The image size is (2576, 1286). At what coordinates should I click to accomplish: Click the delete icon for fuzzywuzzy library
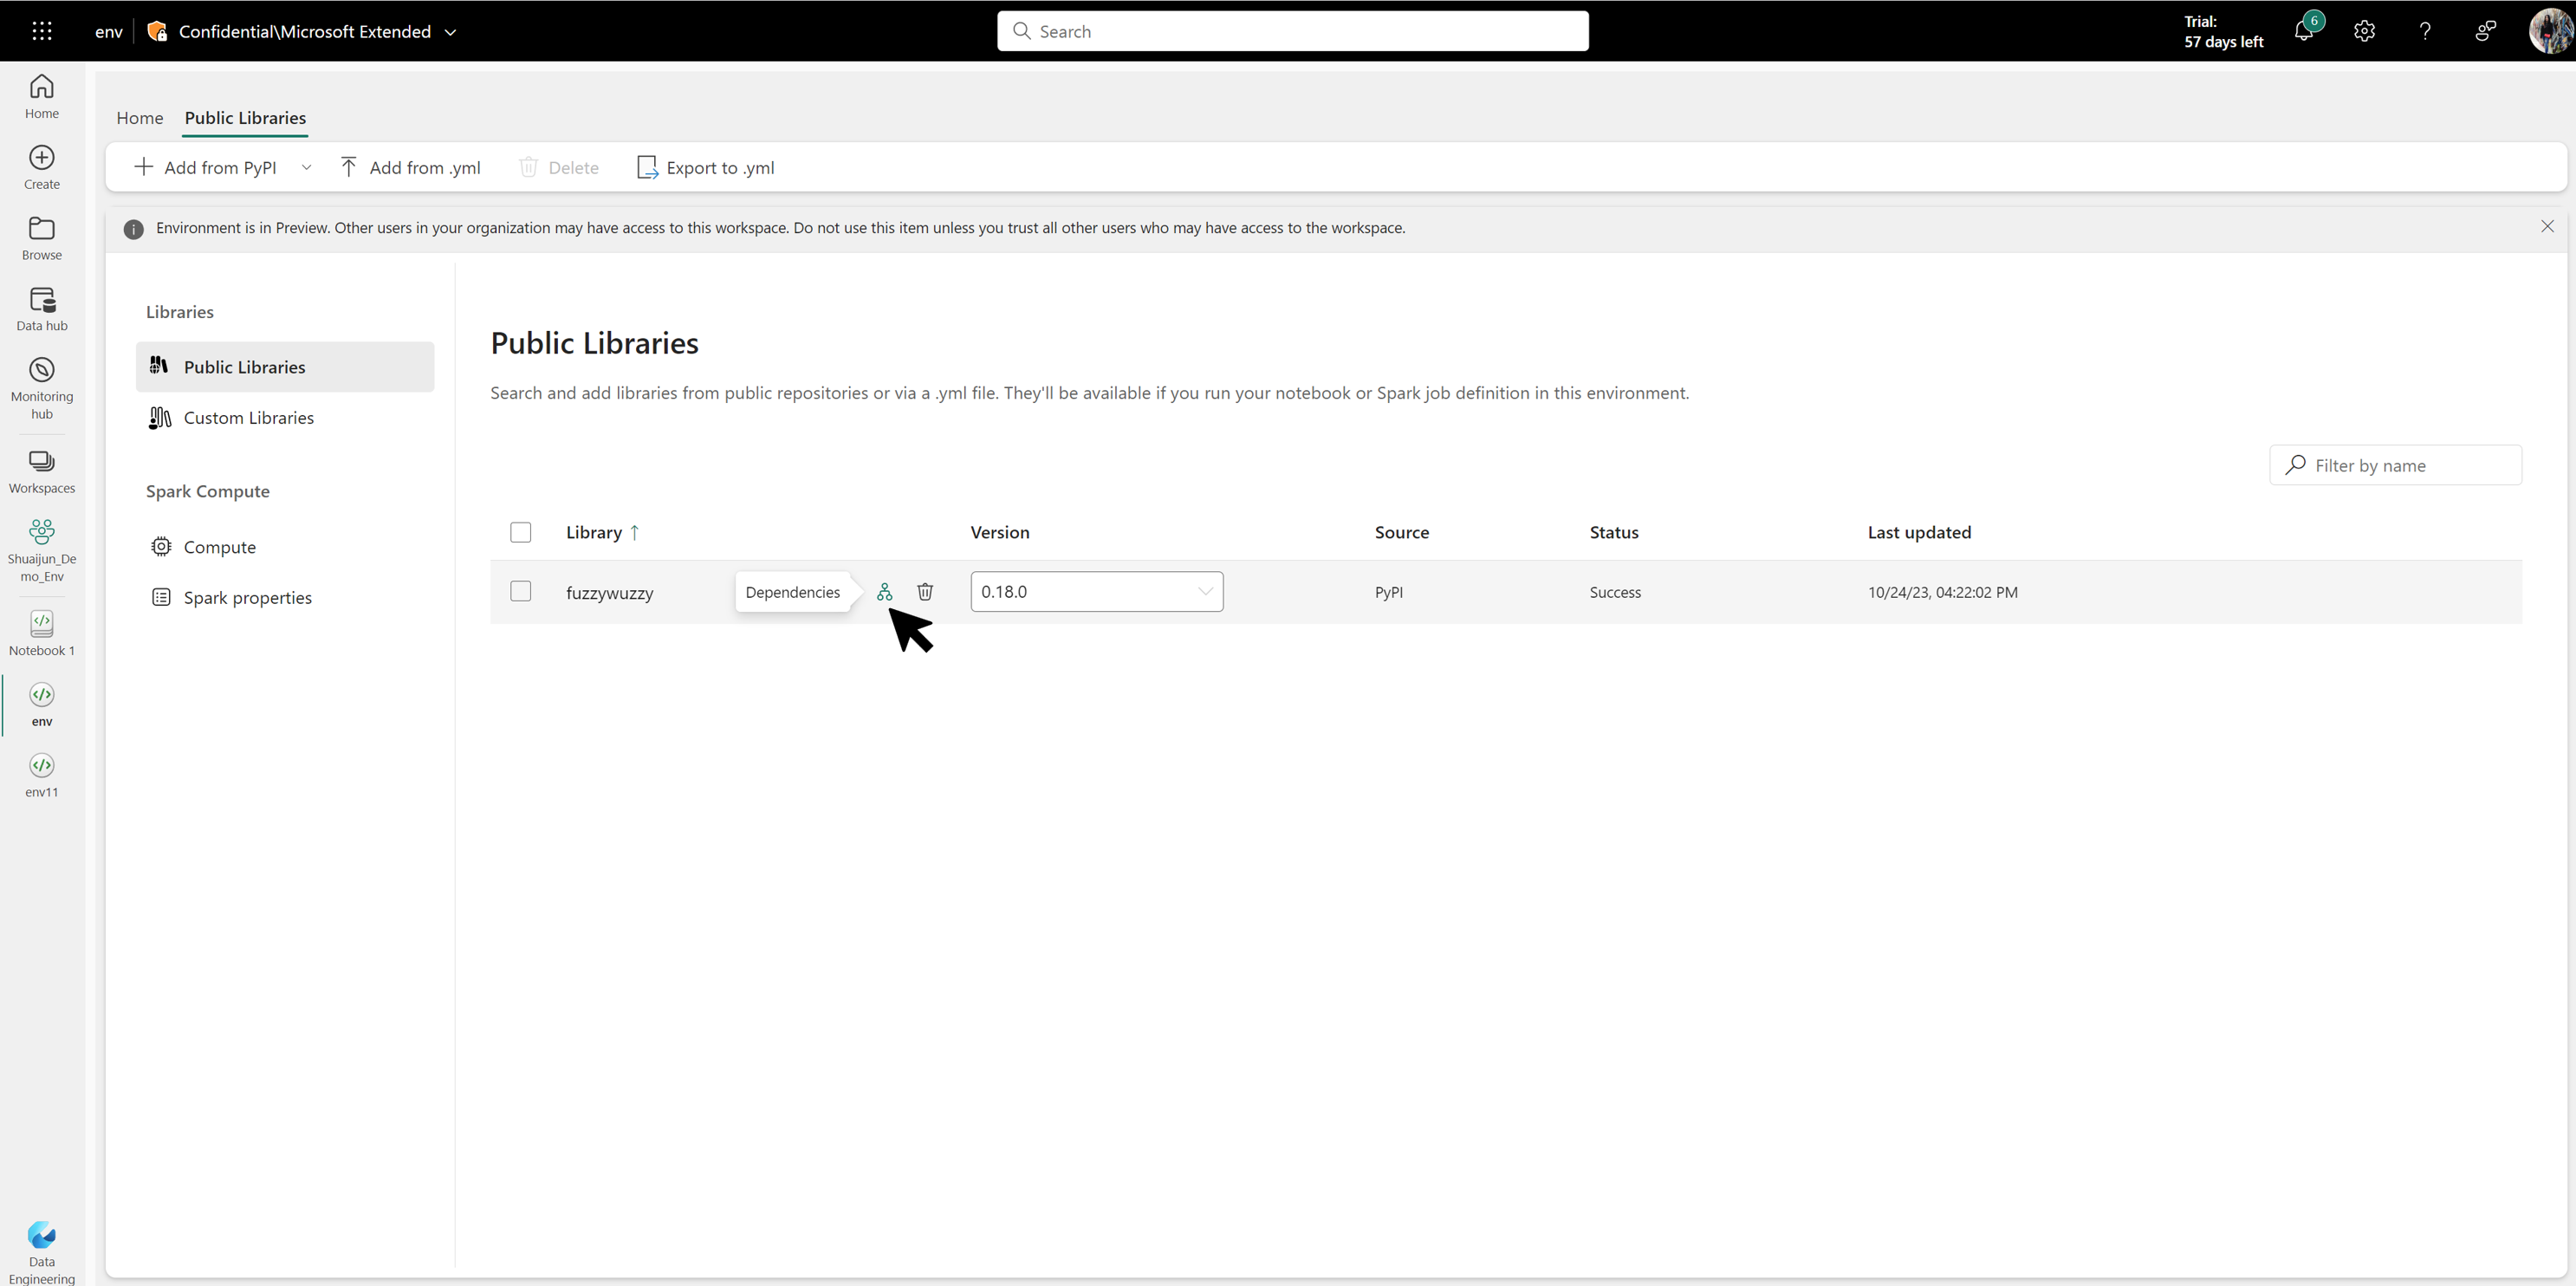pyautogui.click(x=924, y=591)
